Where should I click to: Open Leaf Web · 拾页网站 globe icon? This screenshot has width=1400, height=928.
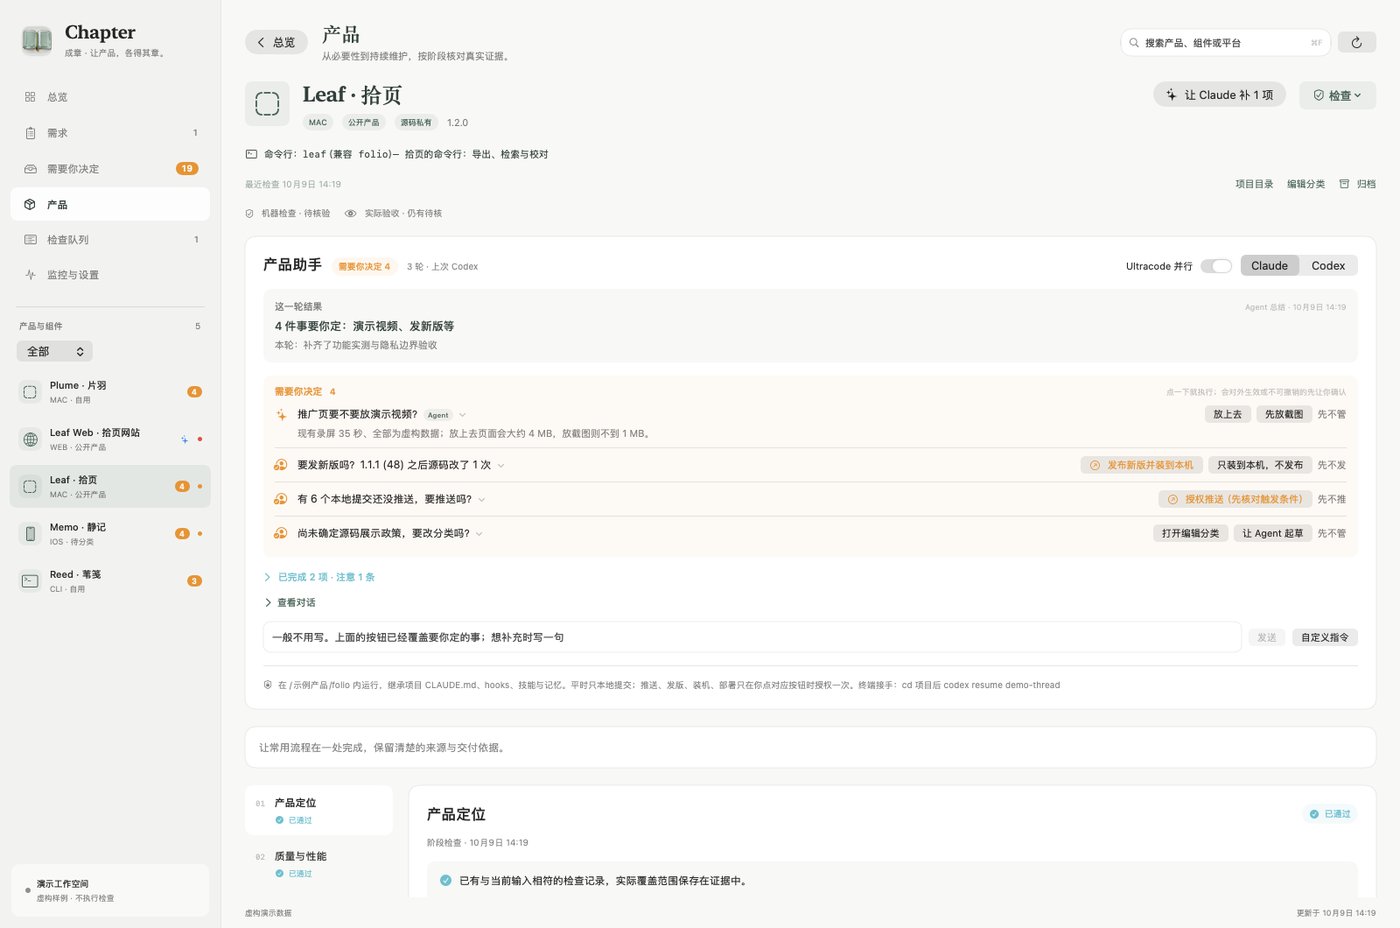click(x=30, y=439)
